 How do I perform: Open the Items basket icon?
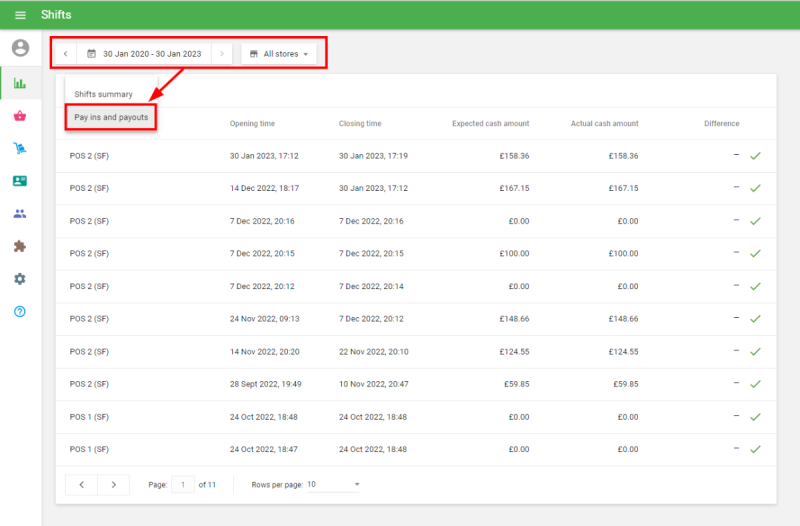(20, 116)
